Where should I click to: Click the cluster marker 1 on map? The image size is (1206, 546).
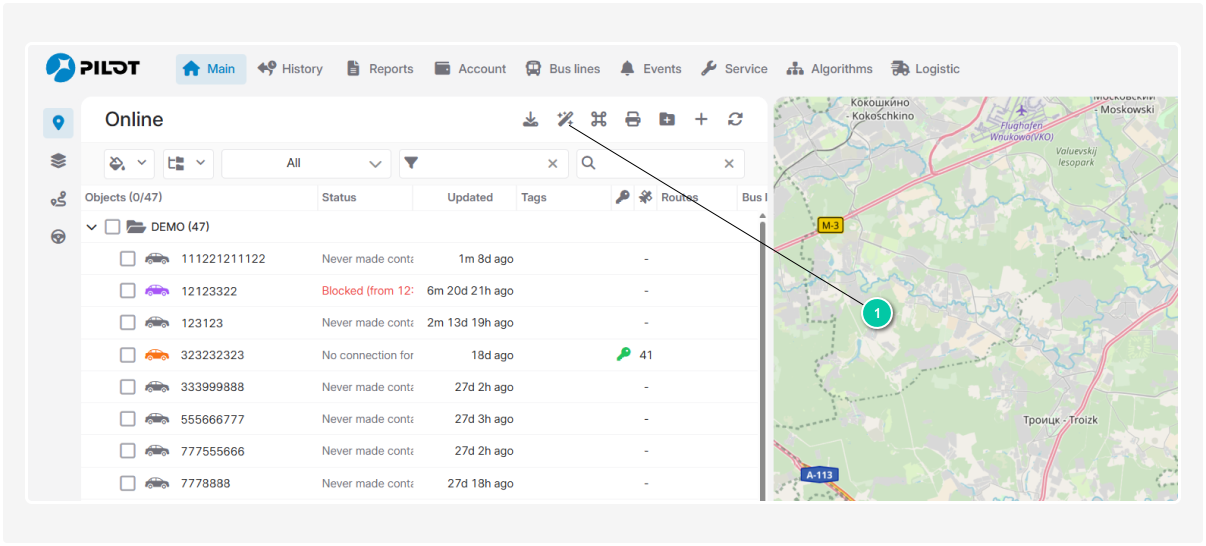[x=877, y=313]
